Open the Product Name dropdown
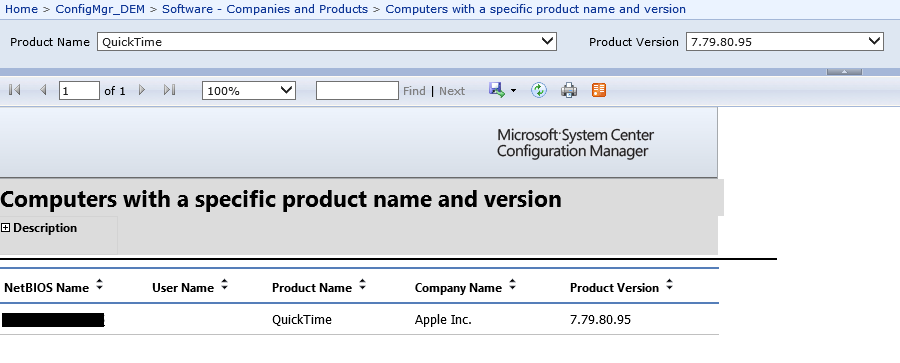Viewport: 900px width, 363px height. point(327,41)
